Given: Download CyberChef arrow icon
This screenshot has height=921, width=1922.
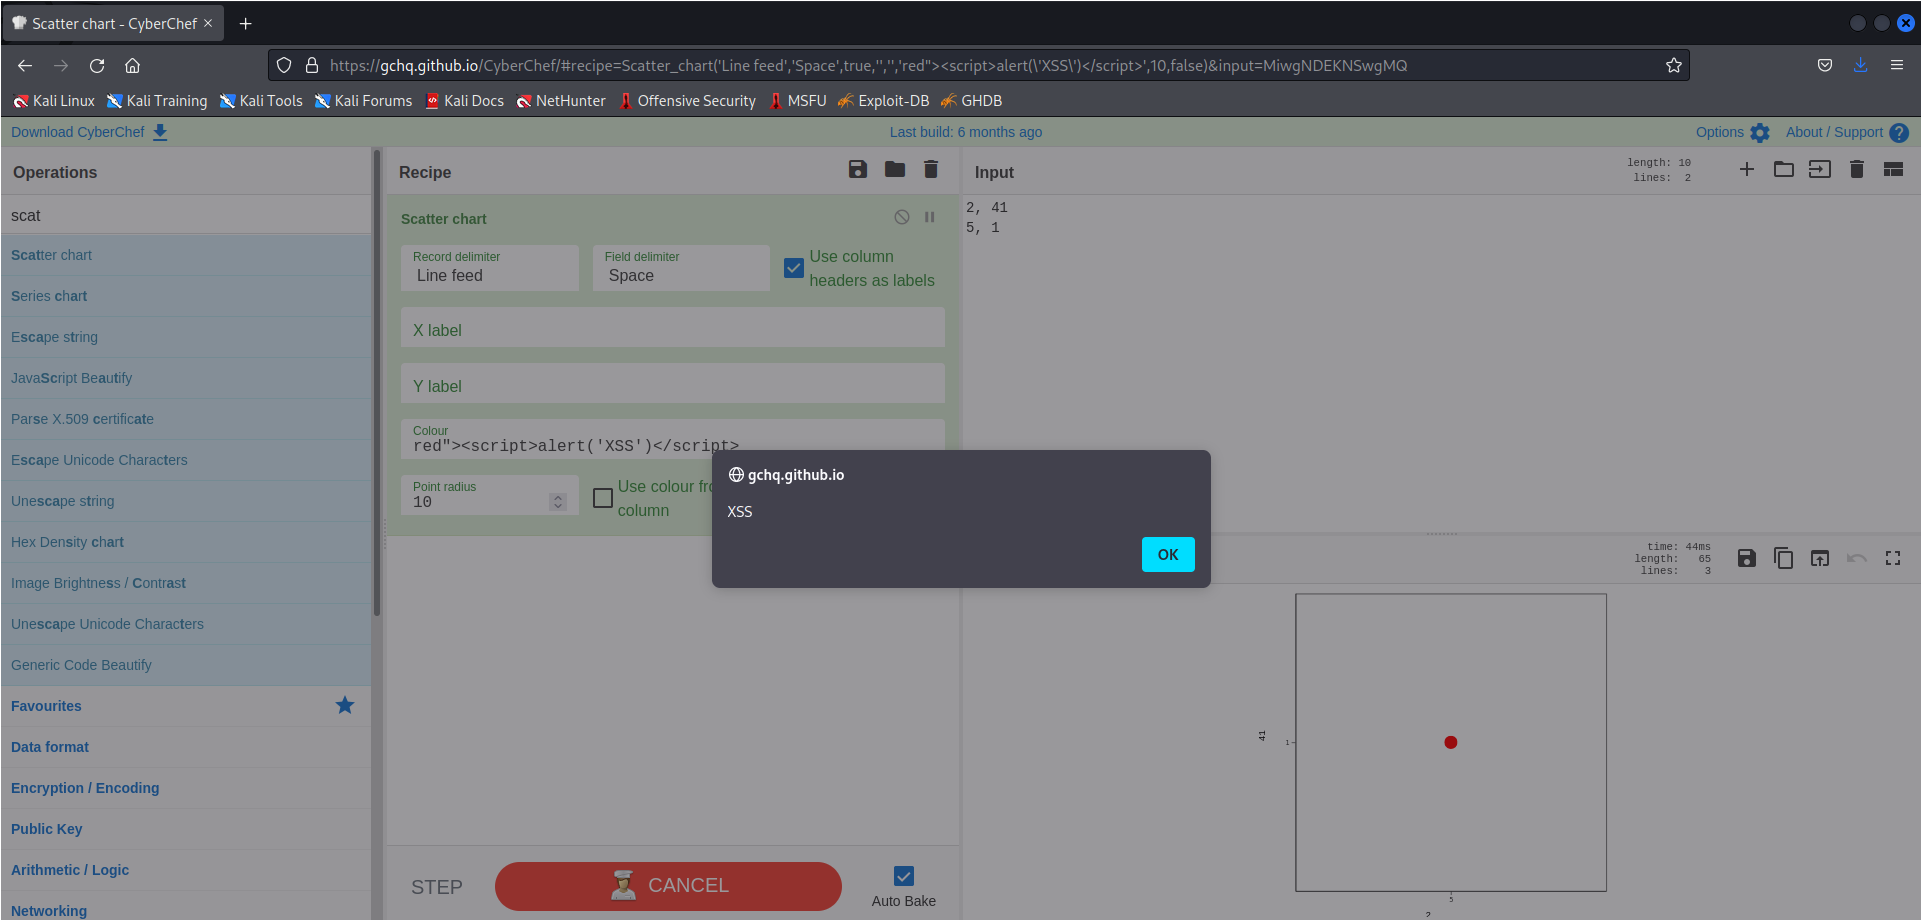Looking at the screenshot, I should pos(160,133).
